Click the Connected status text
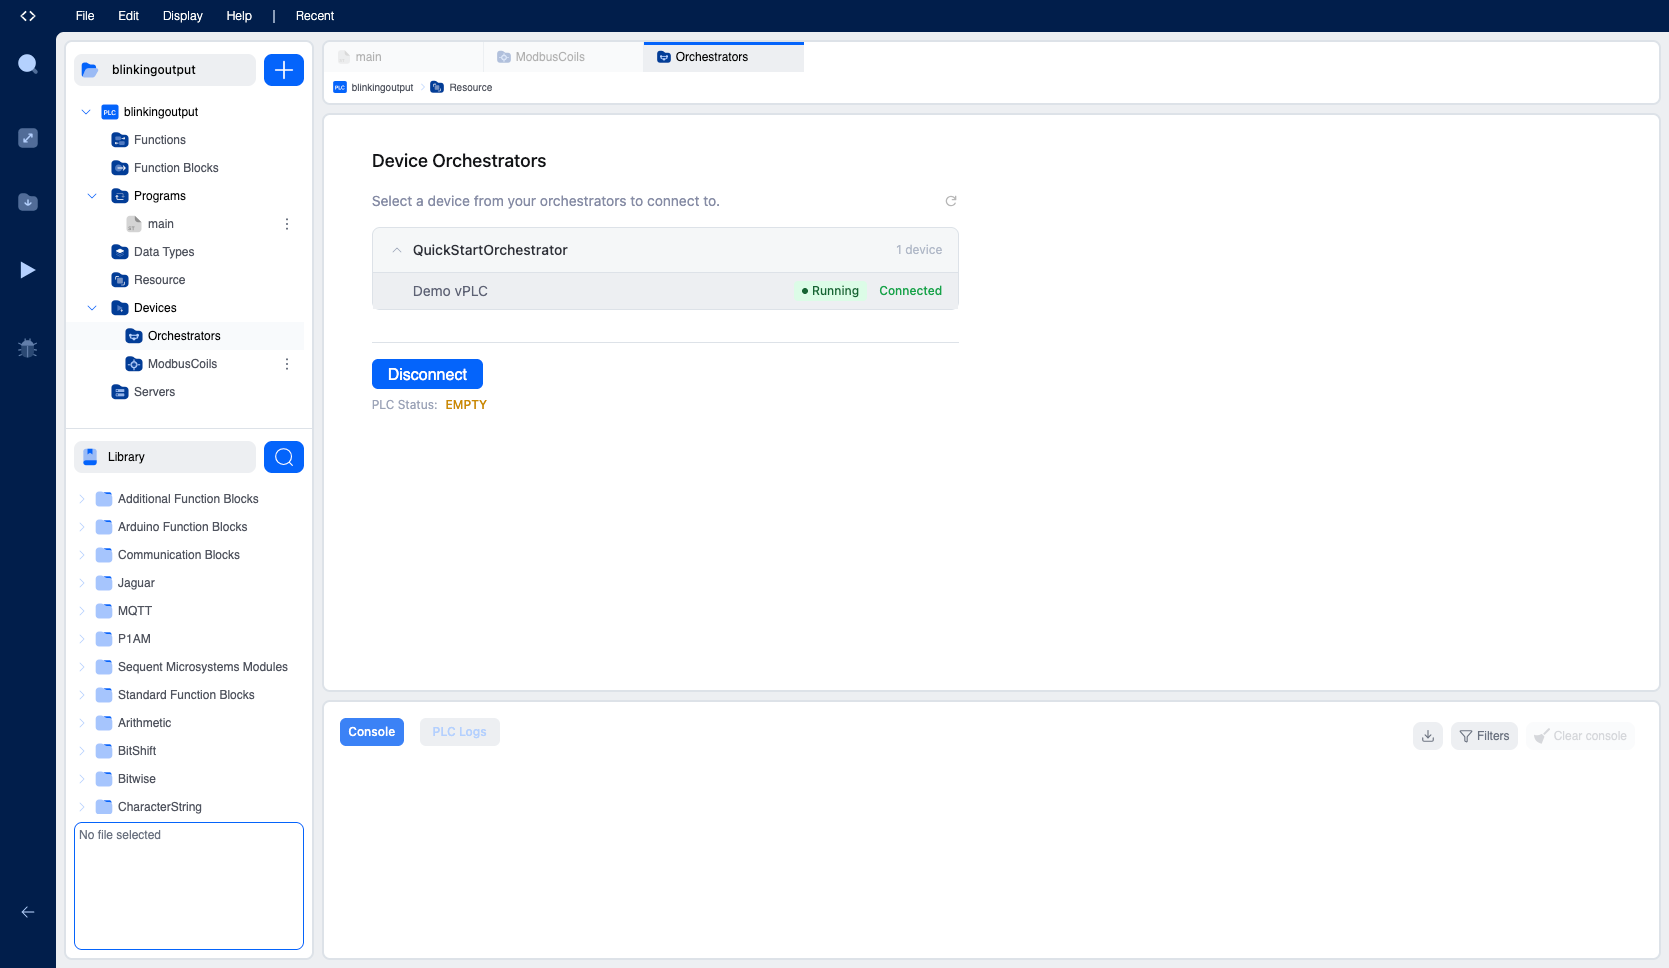The image size is (1669, 968). tap(910, 291)
